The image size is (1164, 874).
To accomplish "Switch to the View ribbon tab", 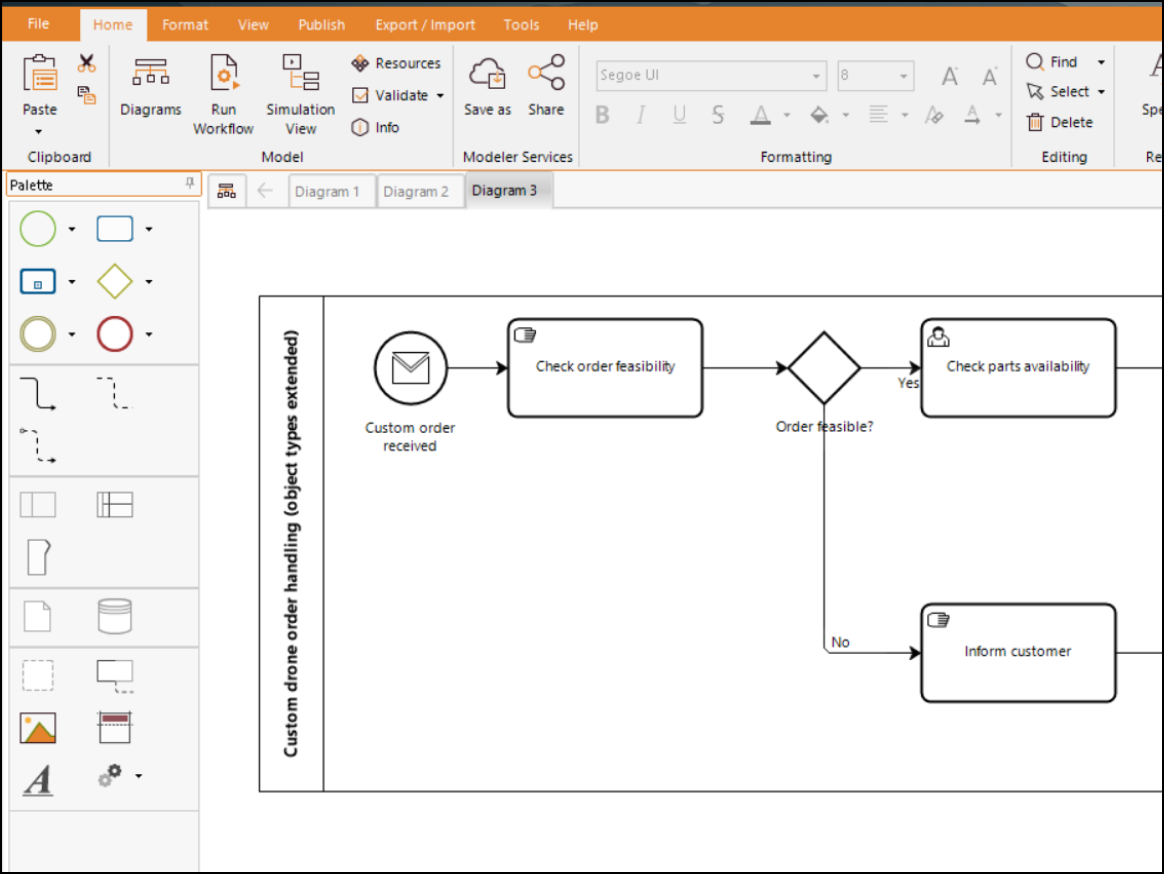I will [252, 25].
